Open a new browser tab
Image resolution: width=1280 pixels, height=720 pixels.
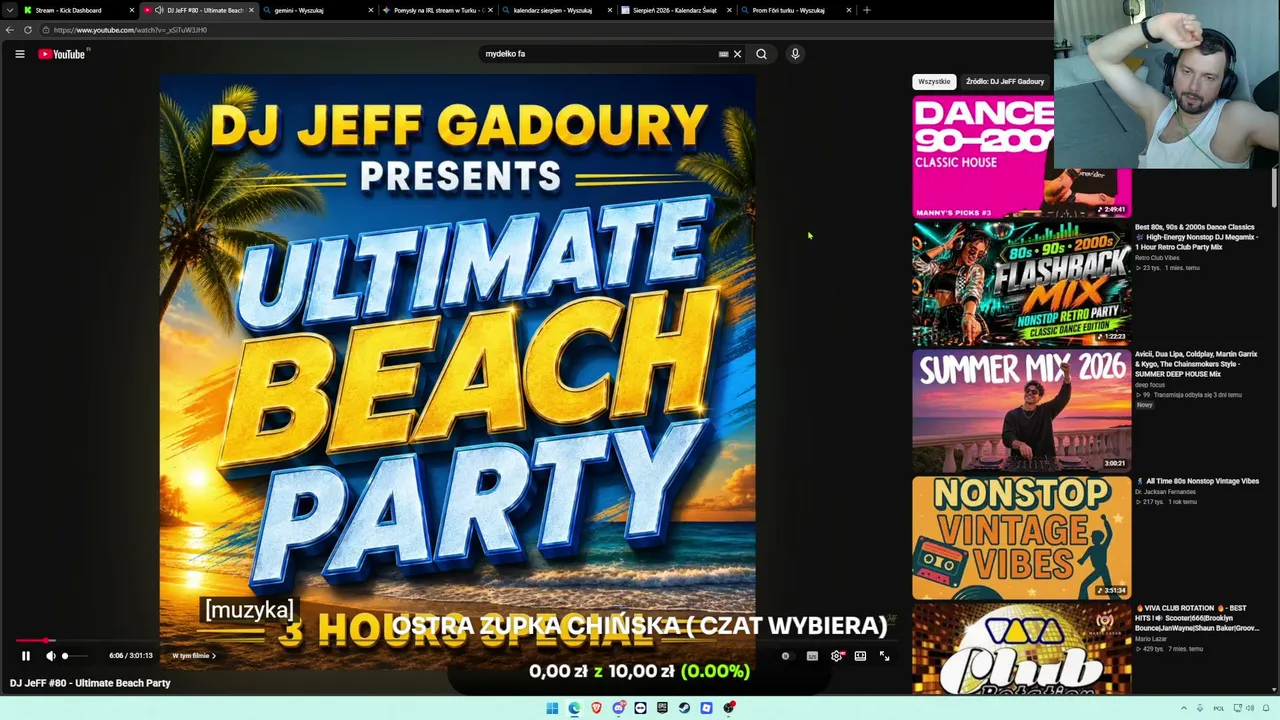tap(867, 10)
